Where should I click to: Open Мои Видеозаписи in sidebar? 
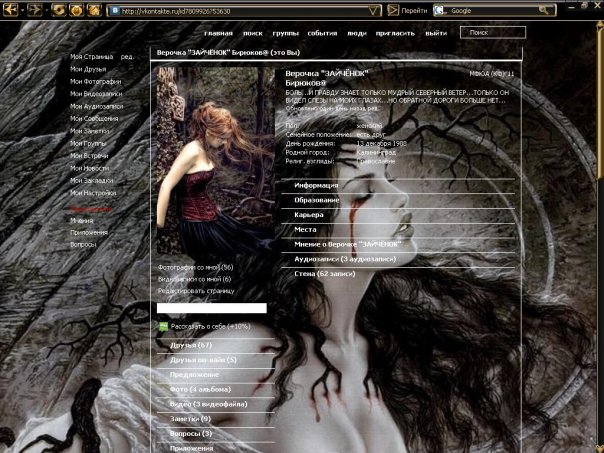(x=96, y=94)
